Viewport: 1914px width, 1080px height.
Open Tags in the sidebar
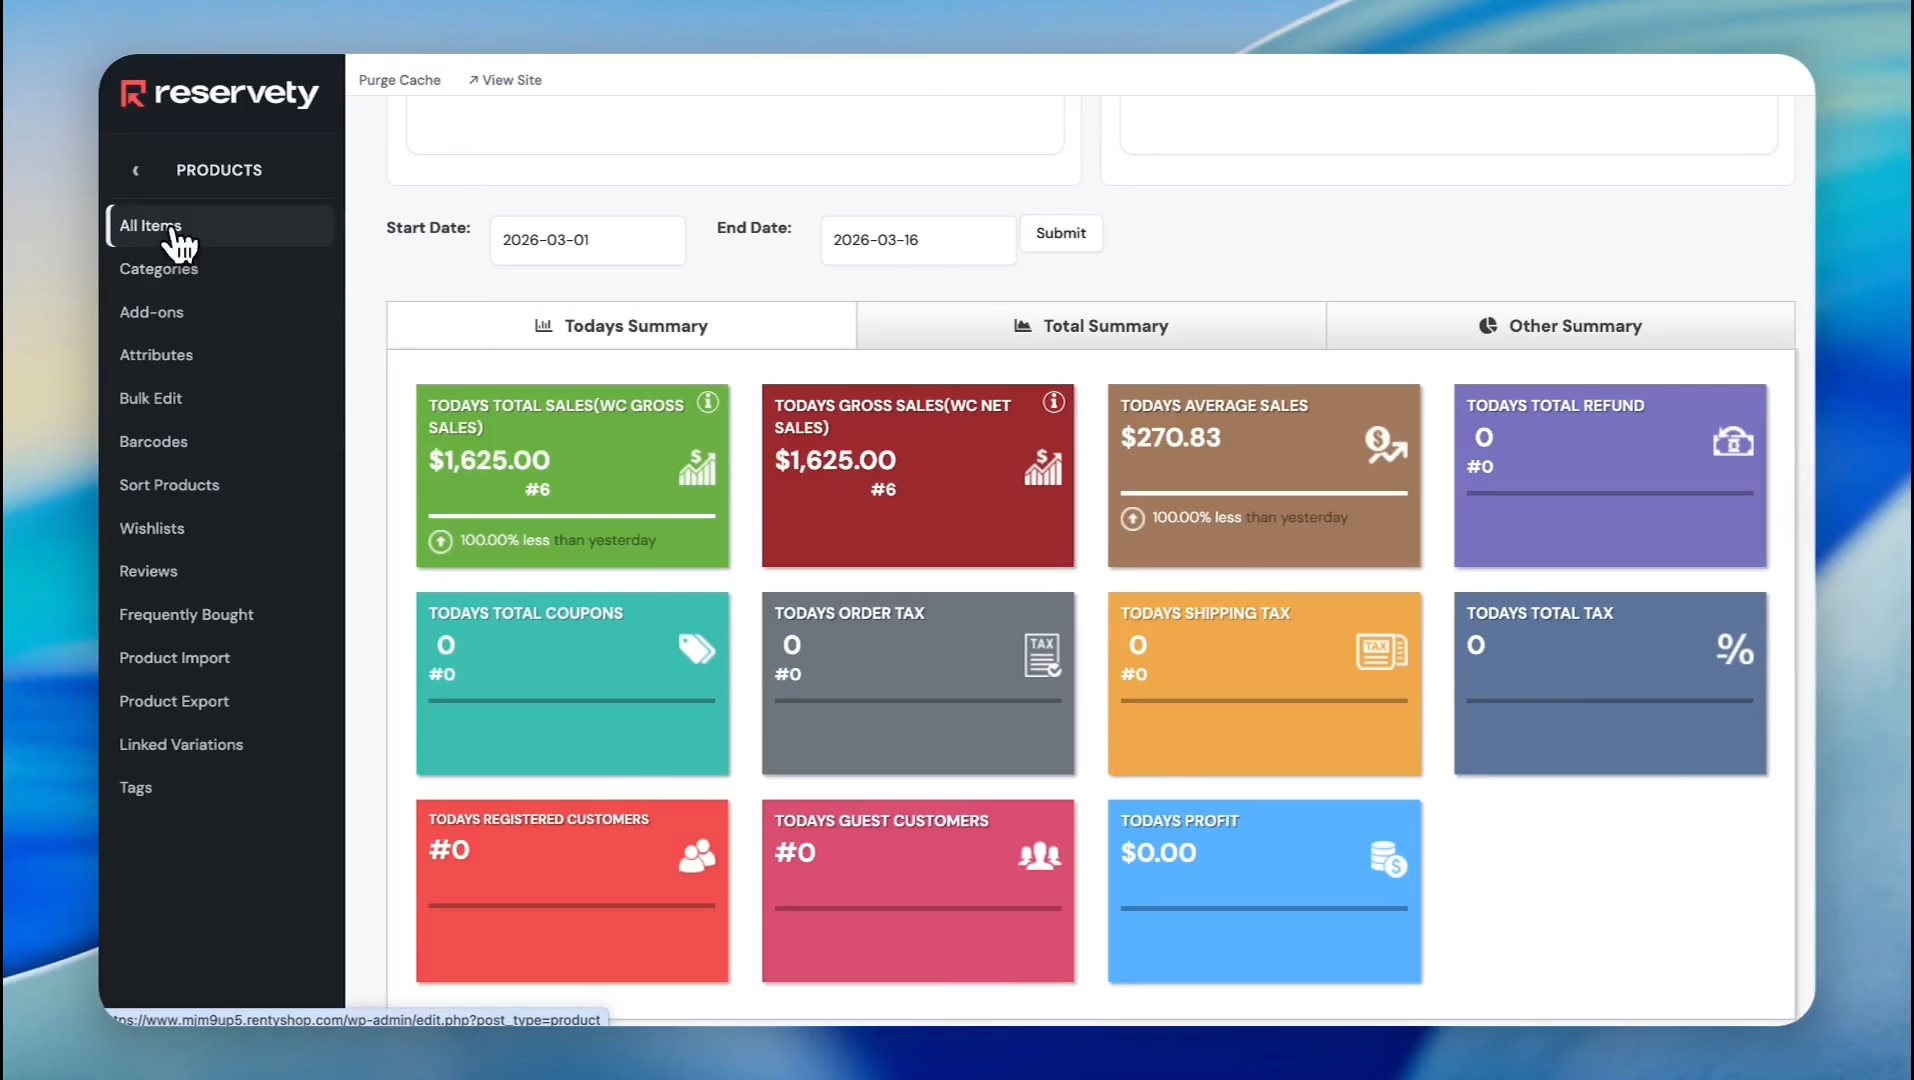point(136,788)
